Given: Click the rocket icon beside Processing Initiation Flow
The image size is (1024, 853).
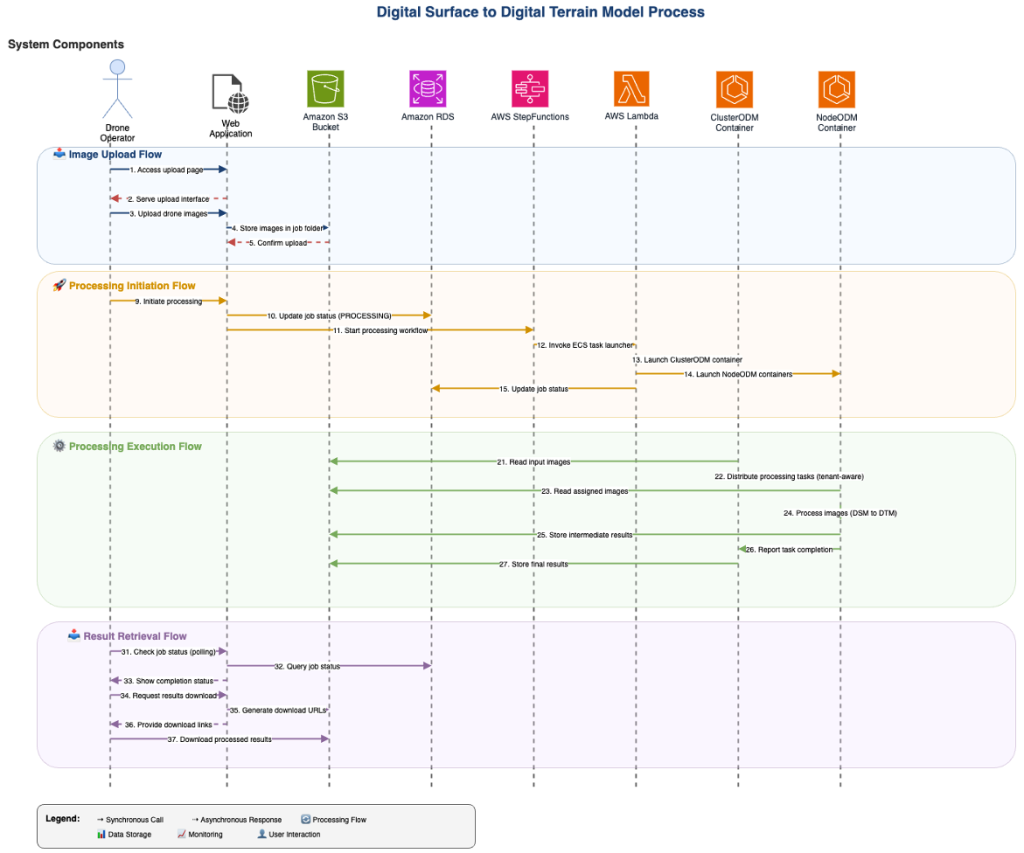Looking at the screenshot, I should pyautogui.click(x=59, y=285).
